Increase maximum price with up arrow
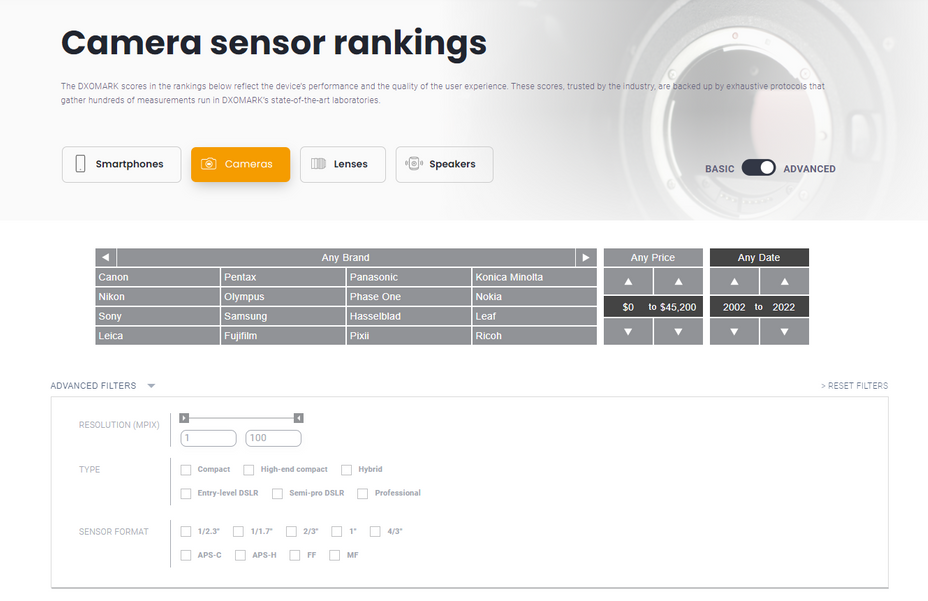 pyautogui.click(x=678, y=282)
